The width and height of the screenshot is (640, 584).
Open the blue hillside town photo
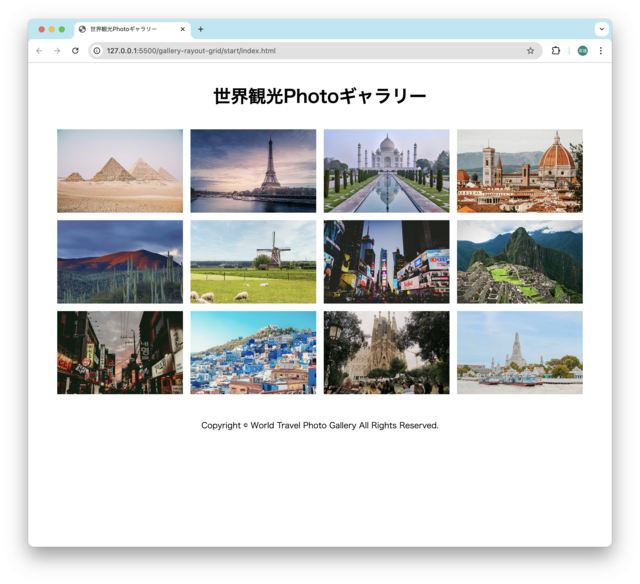pos(253,353)
